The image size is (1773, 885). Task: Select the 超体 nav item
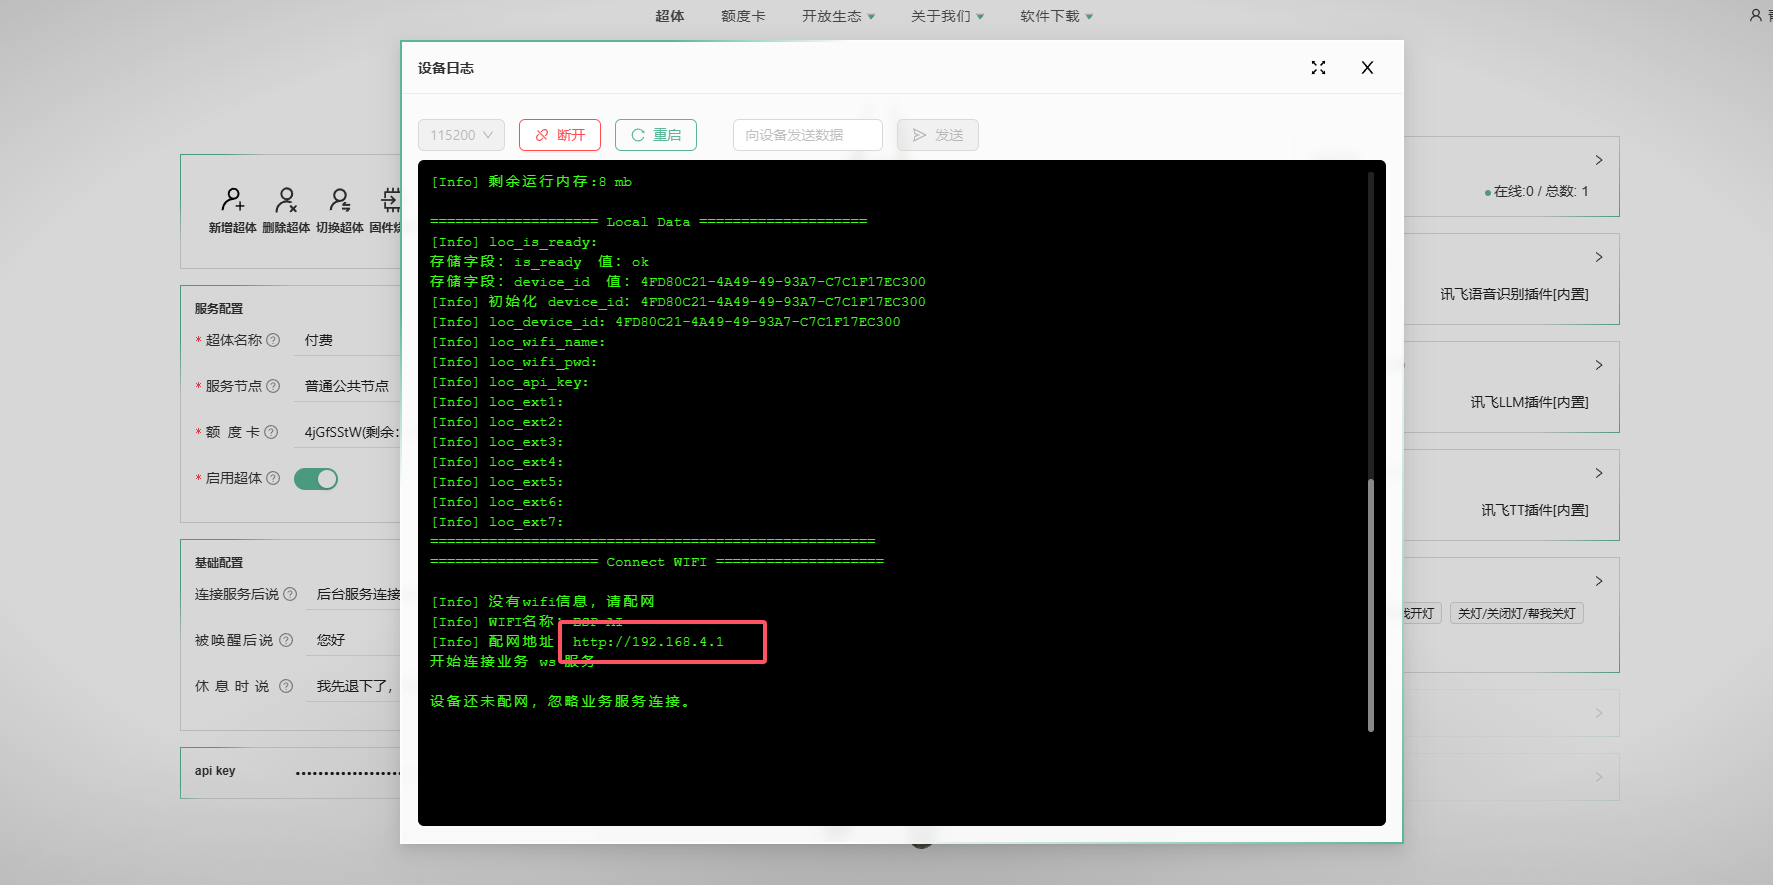coord(670,16)
